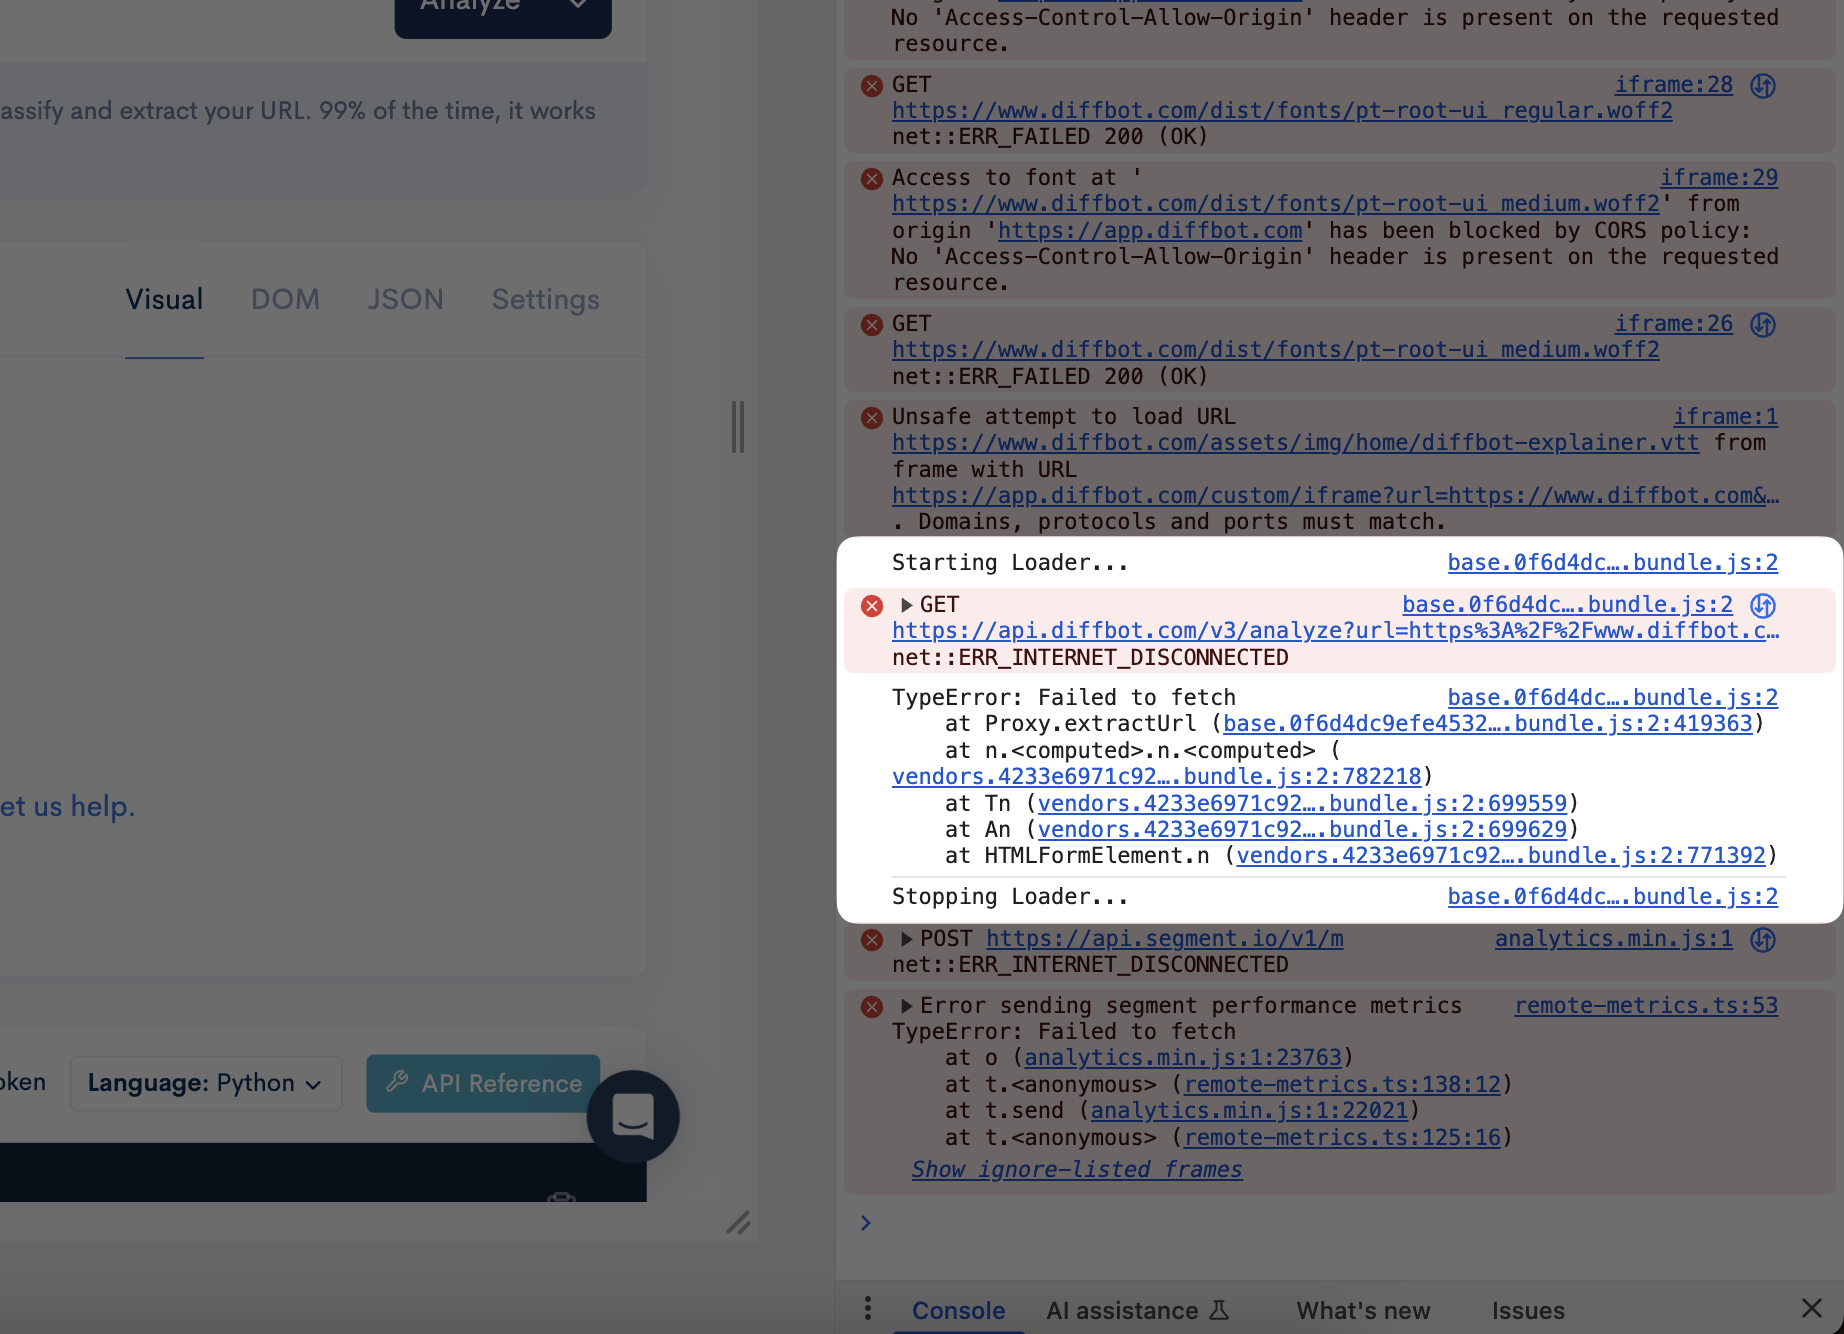Click the 'et us help.' link
Viewport: 1844px width, 1334px height.
point(67,806)
